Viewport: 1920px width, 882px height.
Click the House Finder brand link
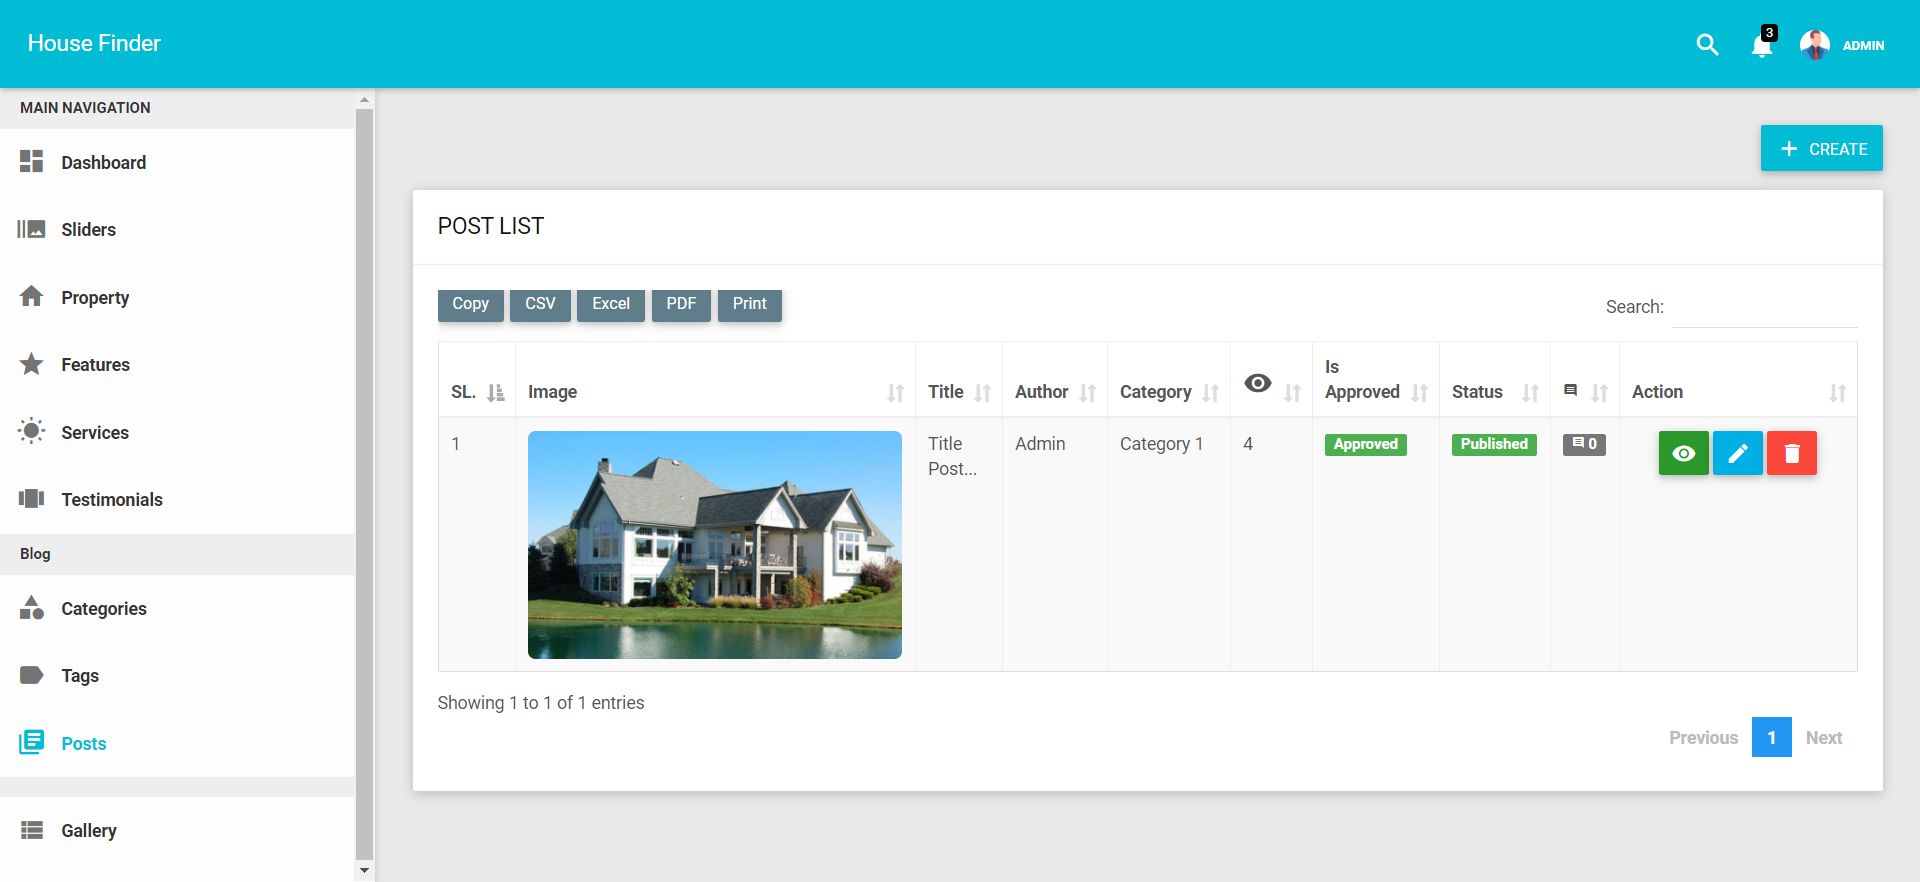coord(94,43)
